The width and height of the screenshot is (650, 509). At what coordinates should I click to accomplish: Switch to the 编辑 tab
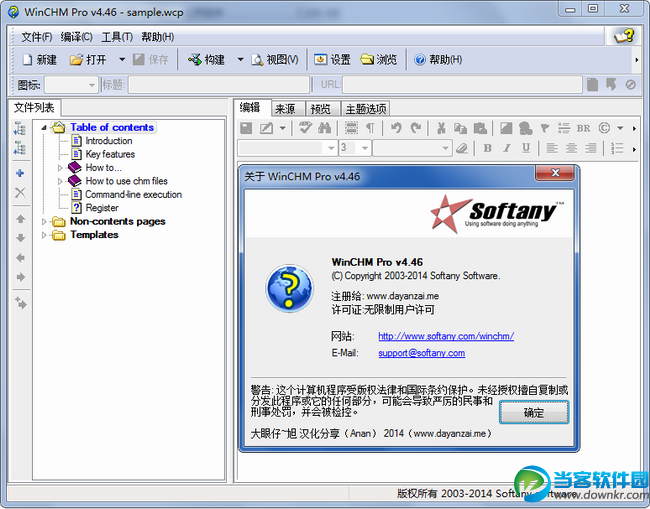[x=250, y=108]
